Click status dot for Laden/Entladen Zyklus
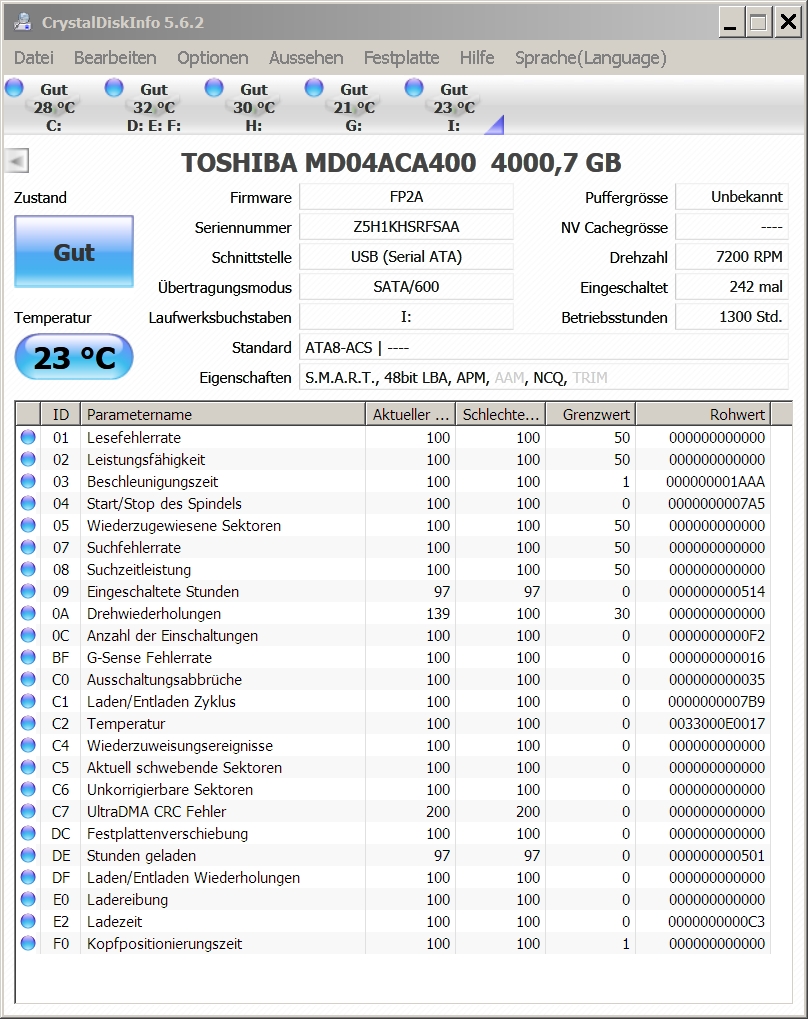Screen dimensions: 808x1019 coord(28,701)
